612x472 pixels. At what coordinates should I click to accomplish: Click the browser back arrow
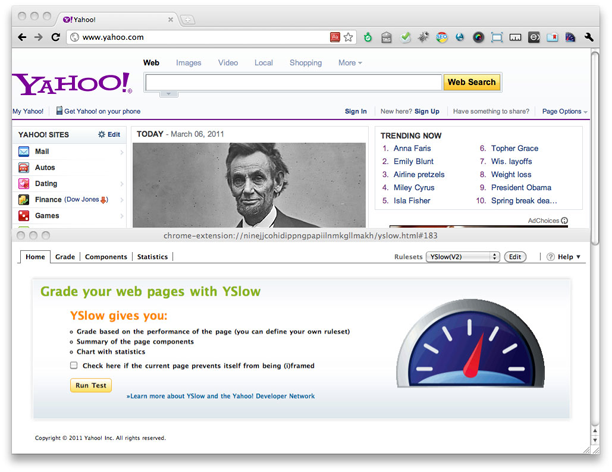(22, 37)
